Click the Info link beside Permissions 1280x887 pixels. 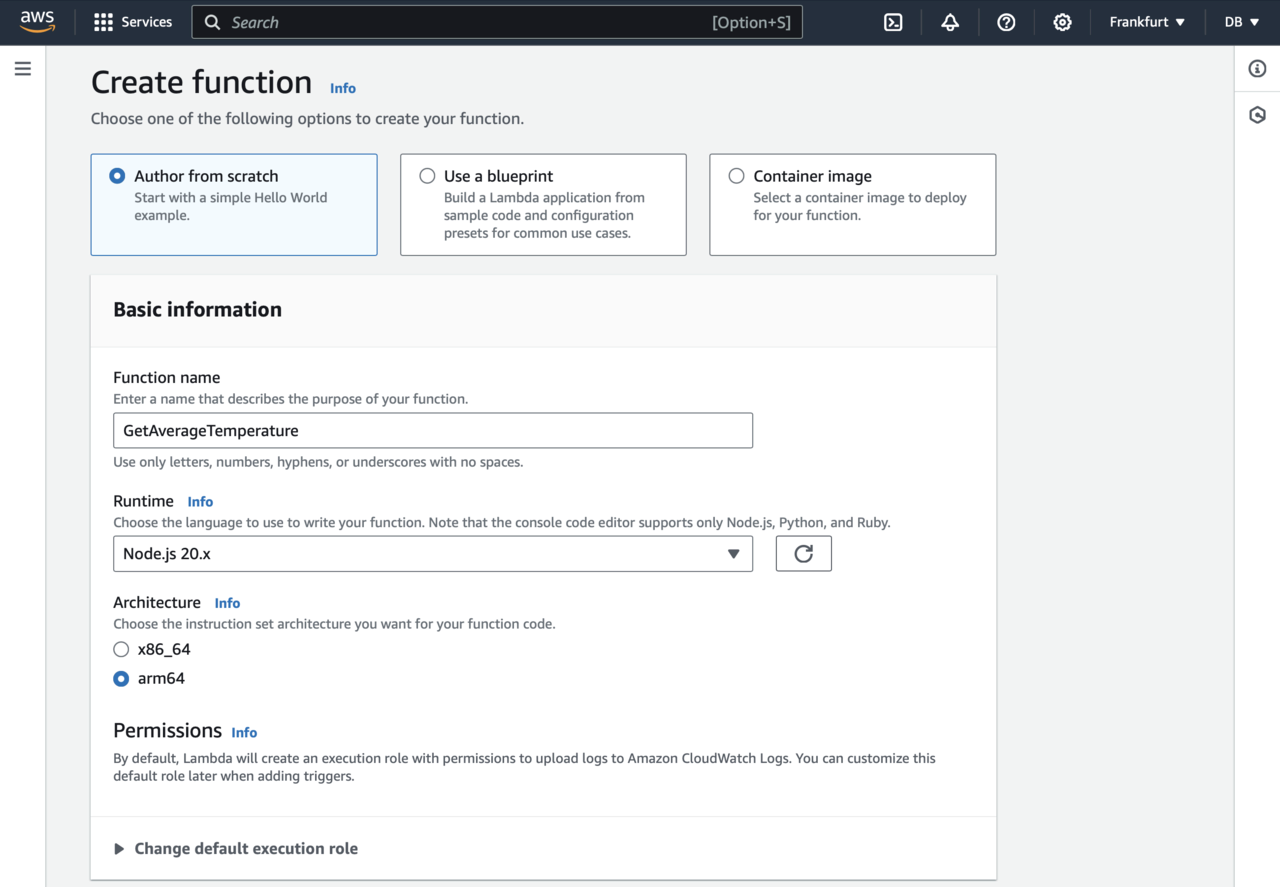pyautogui.click(x=244, y=733)
